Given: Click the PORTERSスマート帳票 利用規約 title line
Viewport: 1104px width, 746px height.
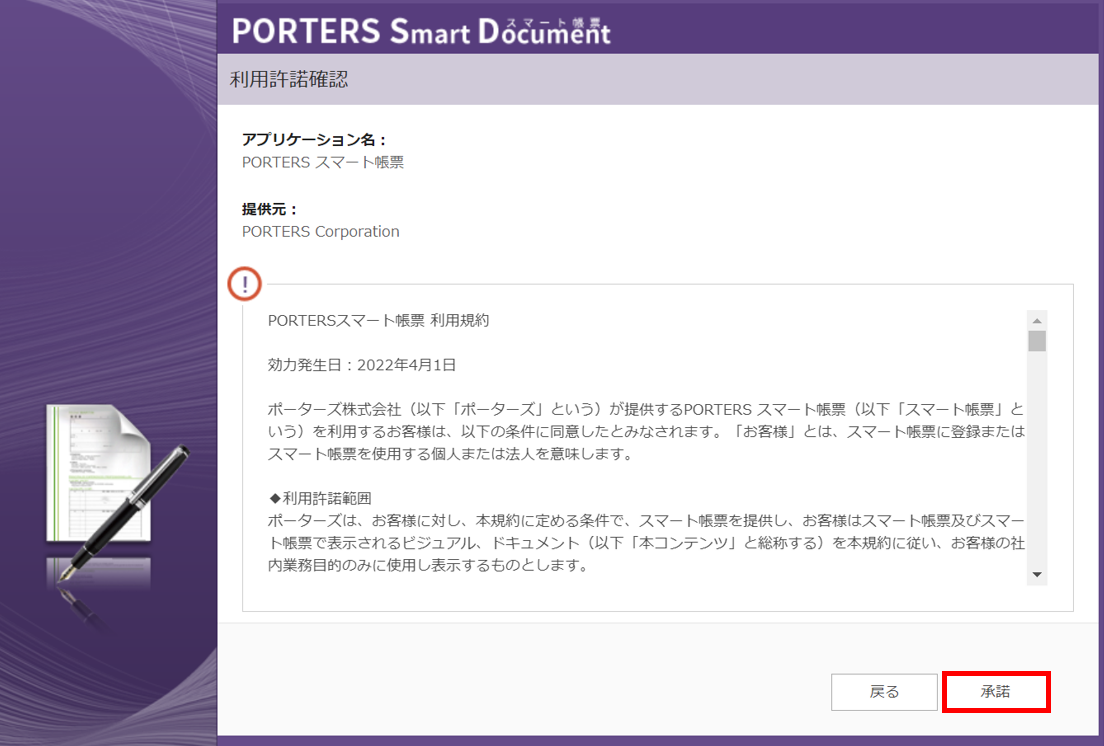Looking at the screenshot, I should (x=378, y=320).
